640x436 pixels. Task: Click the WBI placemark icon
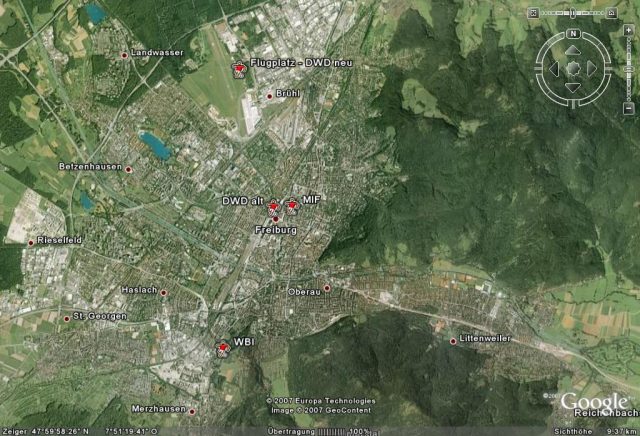[223, 348]
